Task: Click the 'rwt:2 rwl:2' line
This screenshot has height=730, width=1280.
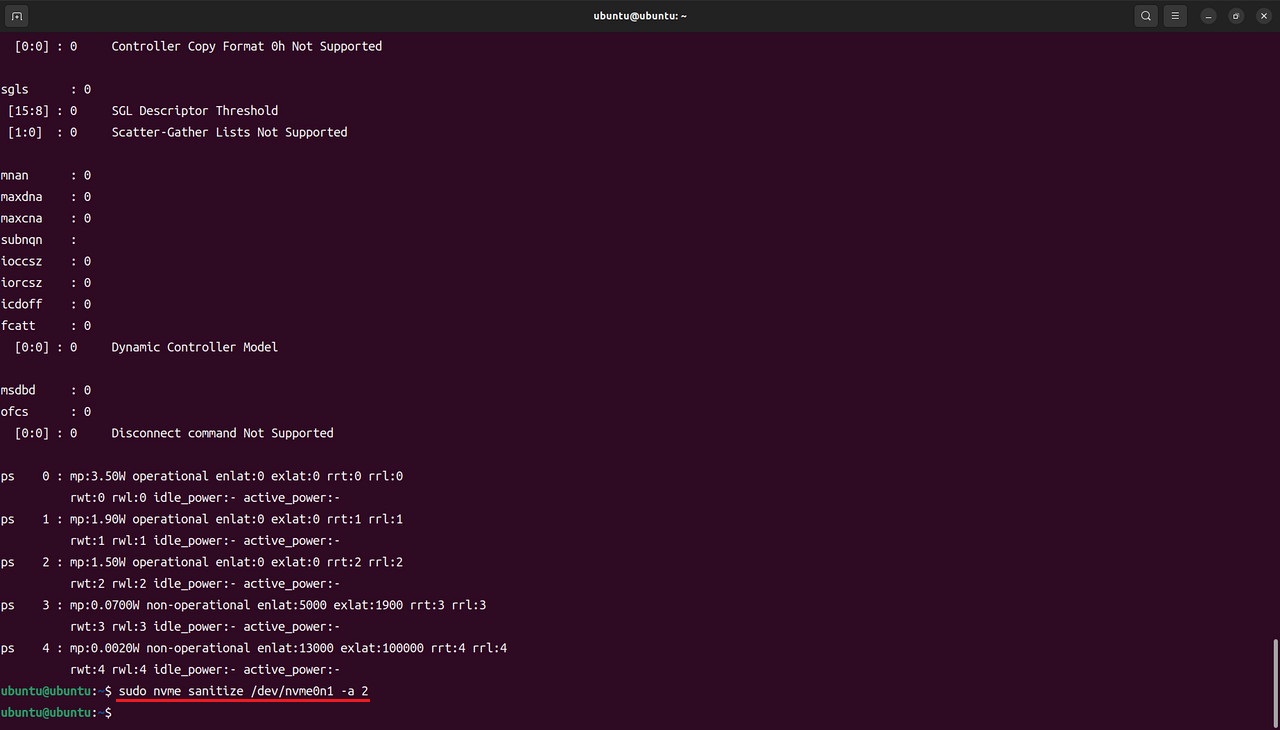Action: [x=205, y=584]
